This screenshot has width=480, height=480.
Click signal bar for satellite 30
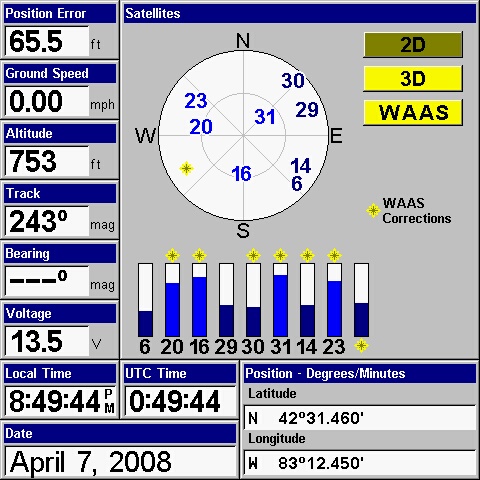253,300
